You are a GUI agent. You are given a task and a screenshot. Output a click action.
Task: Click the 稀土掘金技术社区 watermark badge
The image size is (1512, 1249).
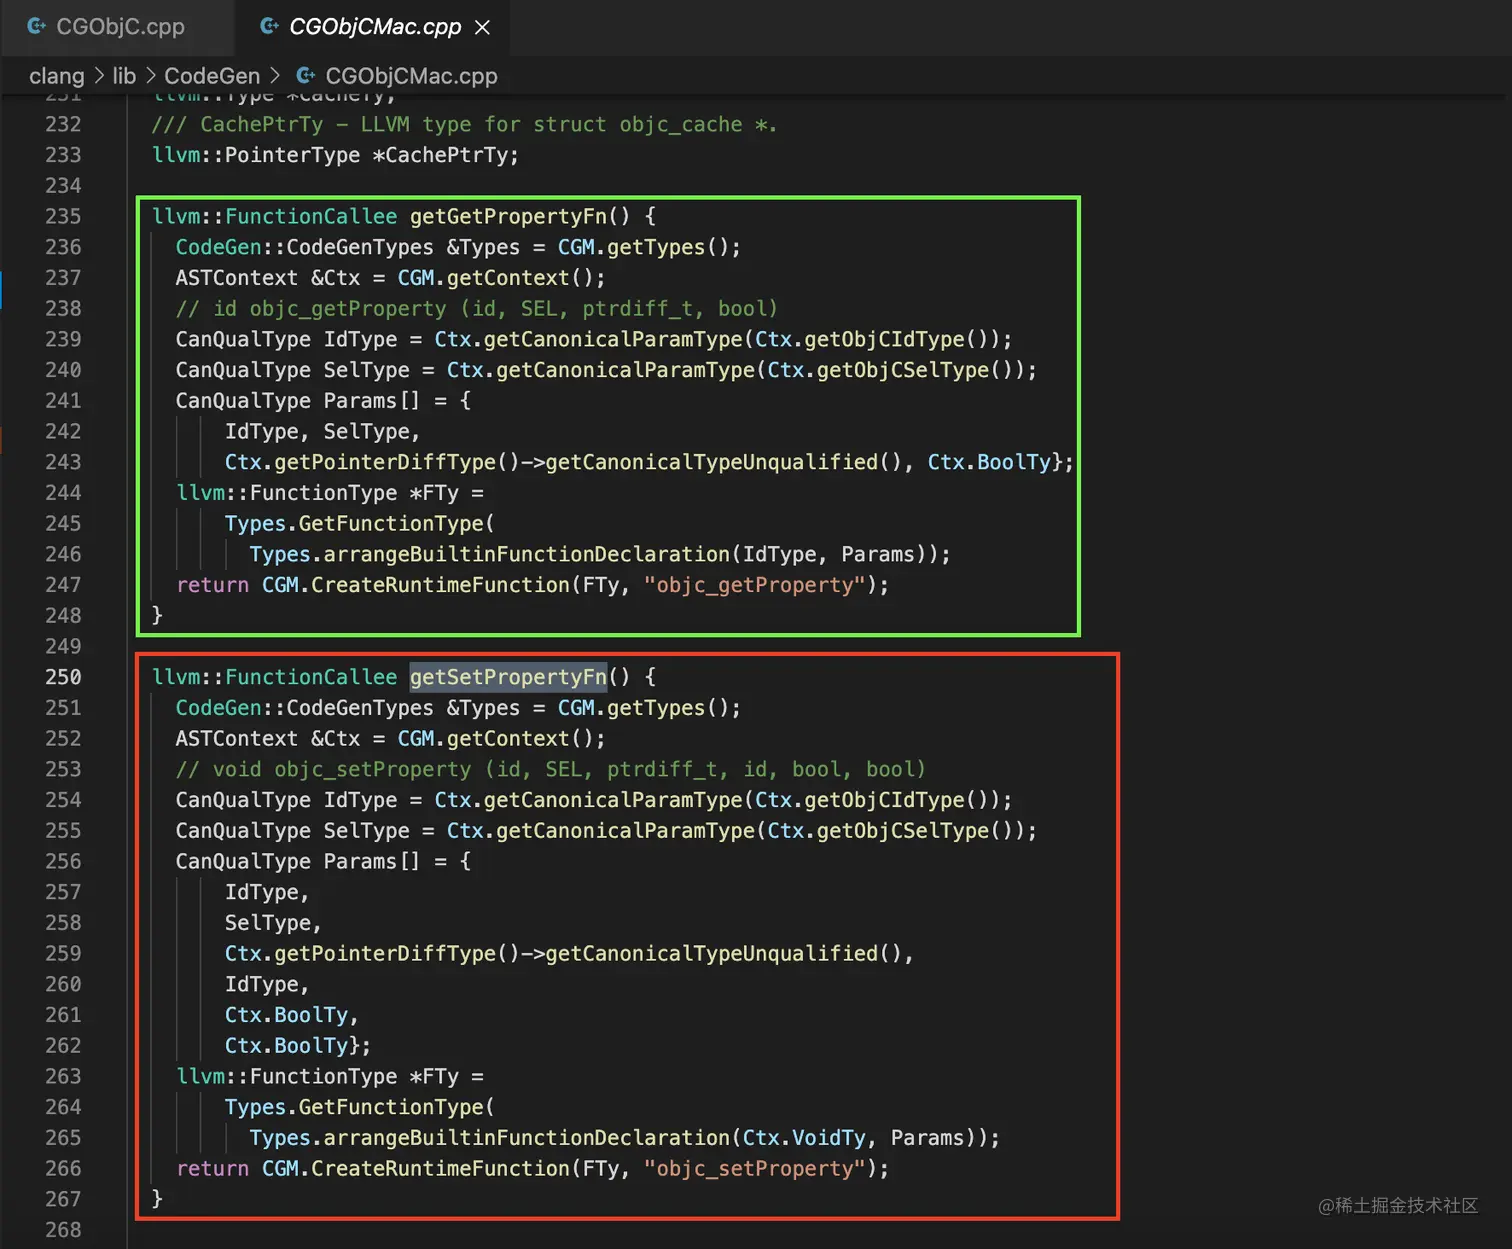coord(1396,1206)
